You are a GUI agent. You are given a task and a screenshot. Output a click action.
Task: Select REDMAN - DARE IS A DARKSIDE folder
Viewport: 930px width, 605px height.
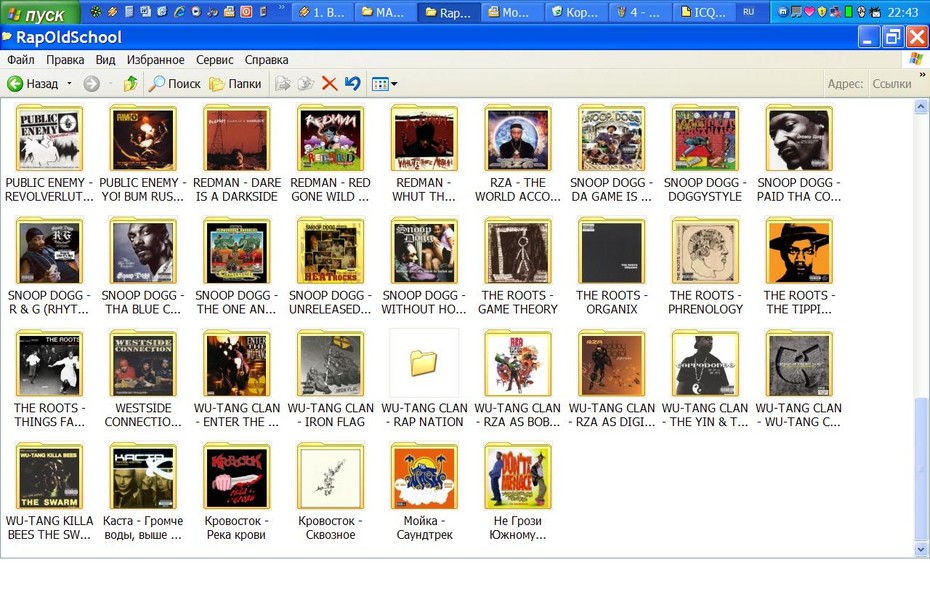(x=237, y=154)
